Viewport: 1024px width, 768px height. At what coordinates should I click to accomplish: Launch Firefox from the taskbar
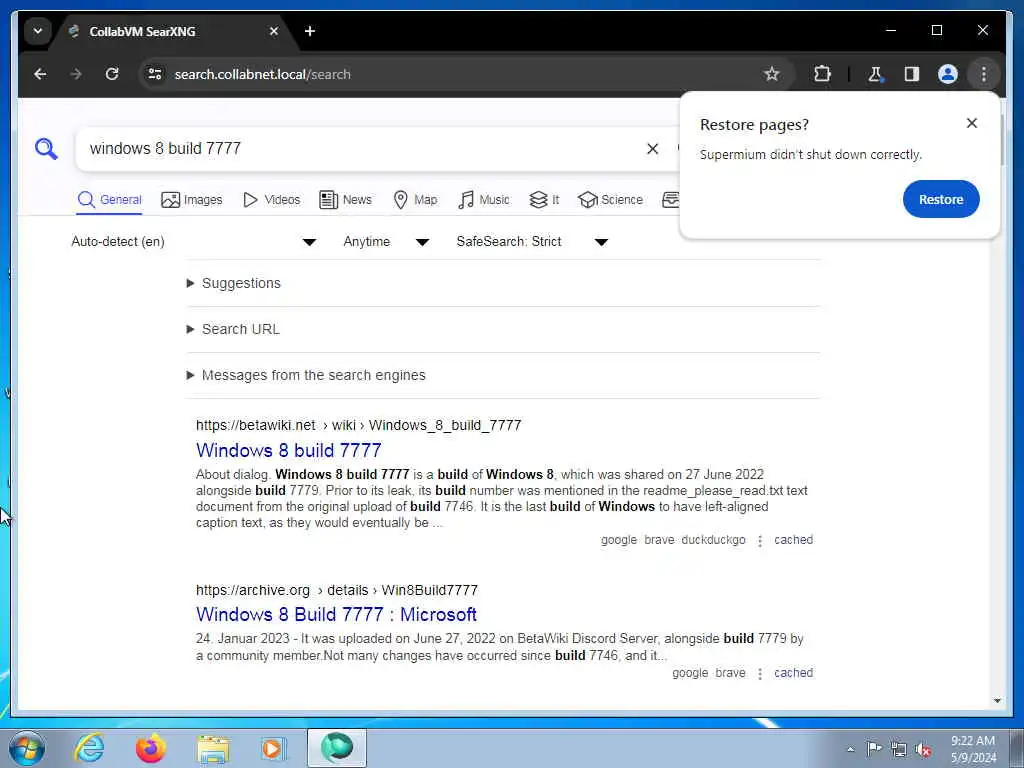point(151,748)
